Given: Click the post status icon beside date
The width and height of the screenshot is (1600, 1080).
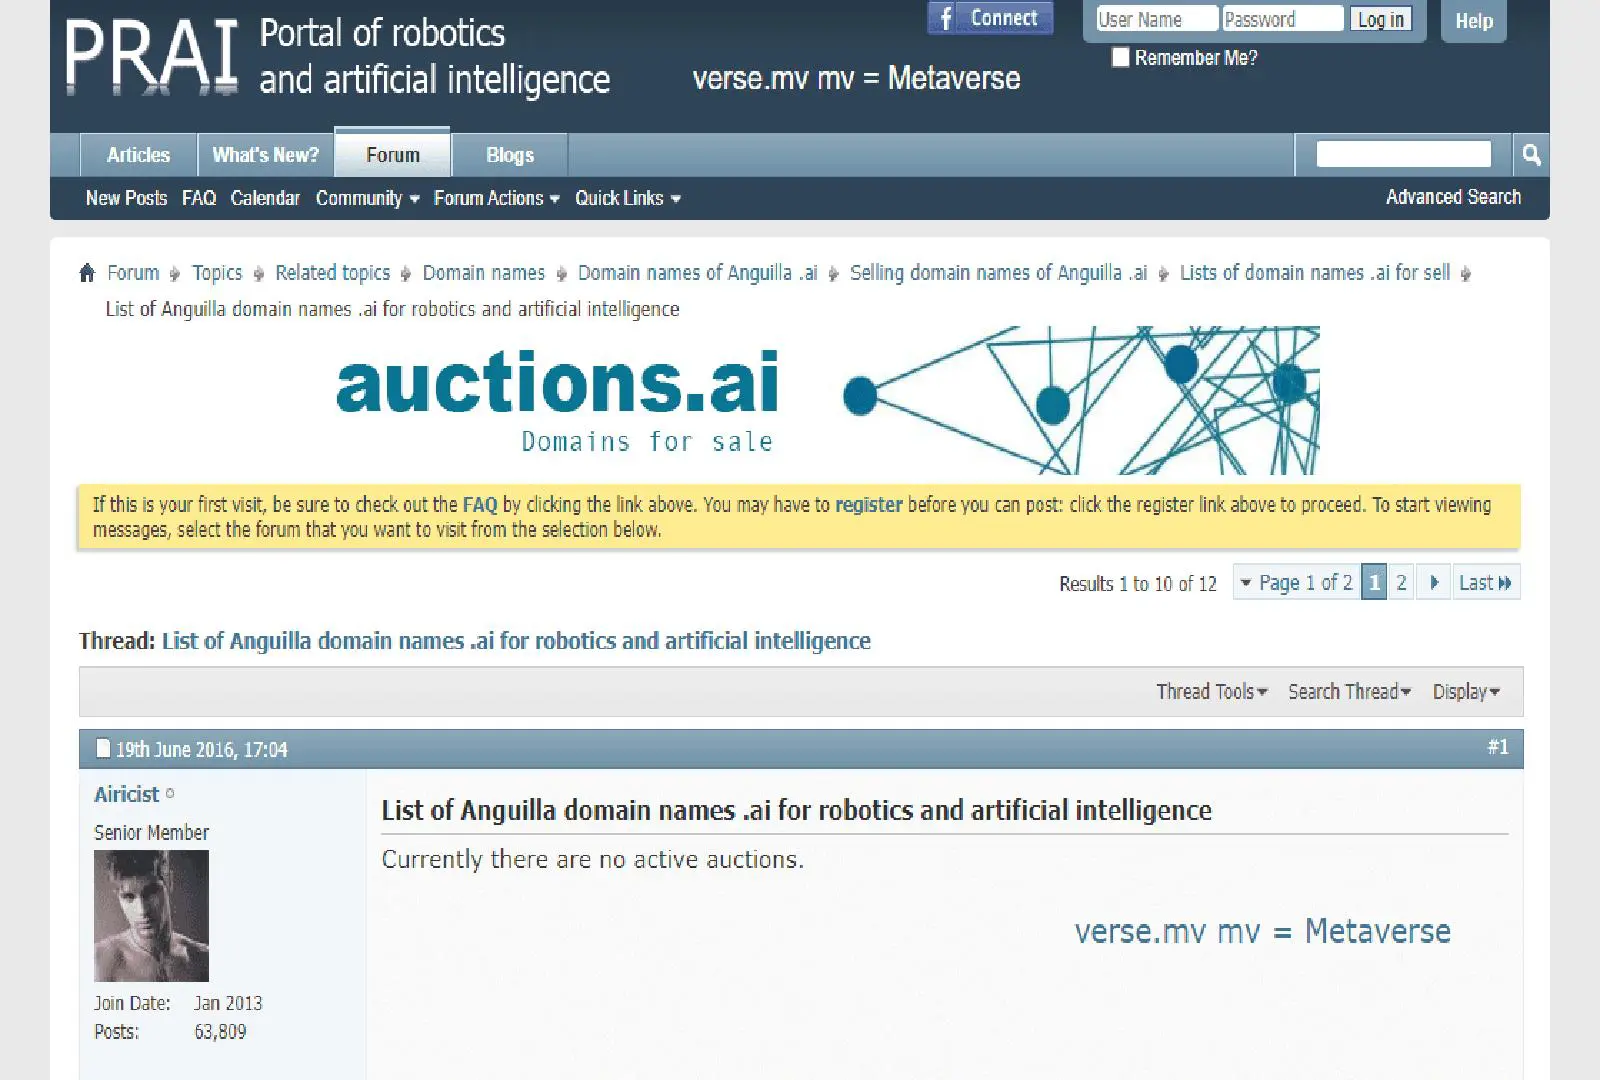Looking at the screenshot, I should tap(103, 749).
